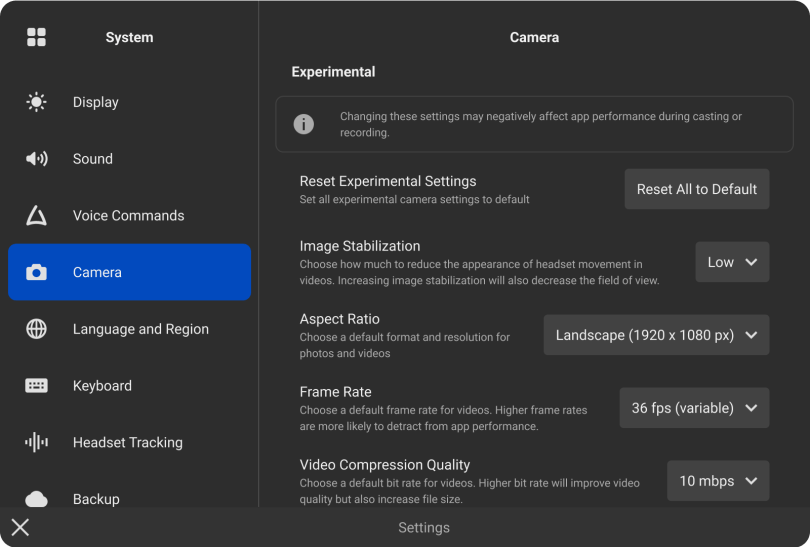Screen dimensions: 810x547
Task: Click the Backup cloud icon
Action: tap(36, 499)
